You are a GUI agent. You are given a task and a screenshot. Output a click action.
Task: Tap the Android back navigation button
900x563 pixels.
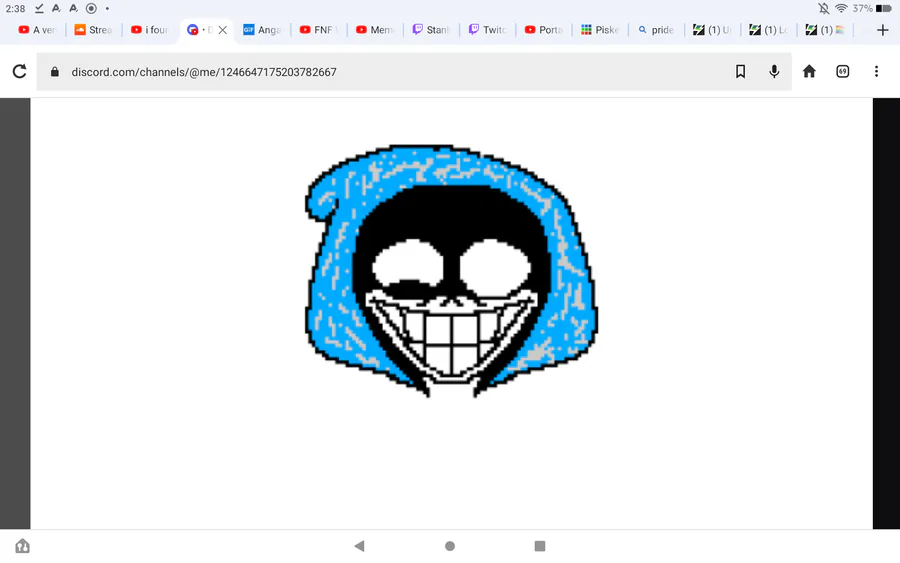359,546
